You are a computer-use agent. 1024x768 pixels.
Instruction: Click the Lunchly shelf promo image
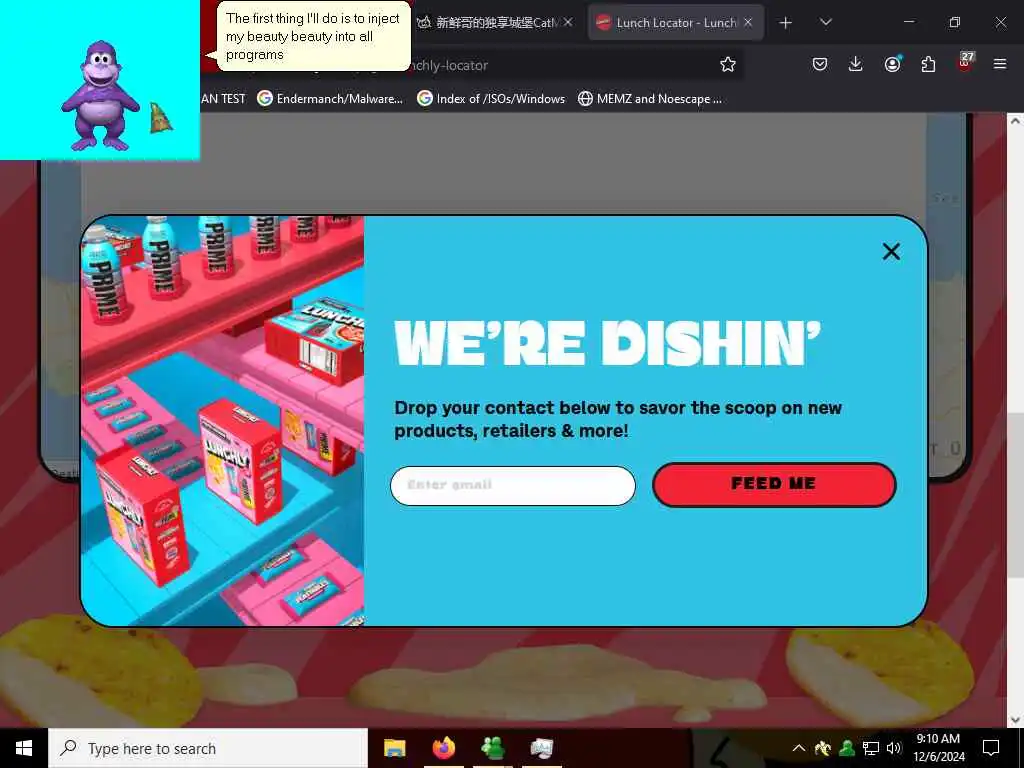pos(223,421)
